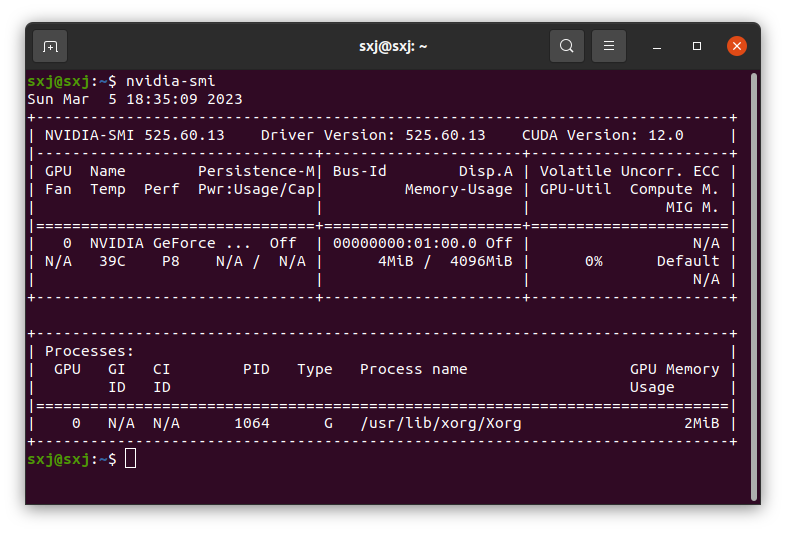Click the 'Default' compute mode value
This screenshot has height=533, width=786.
[x=688, y=262]
